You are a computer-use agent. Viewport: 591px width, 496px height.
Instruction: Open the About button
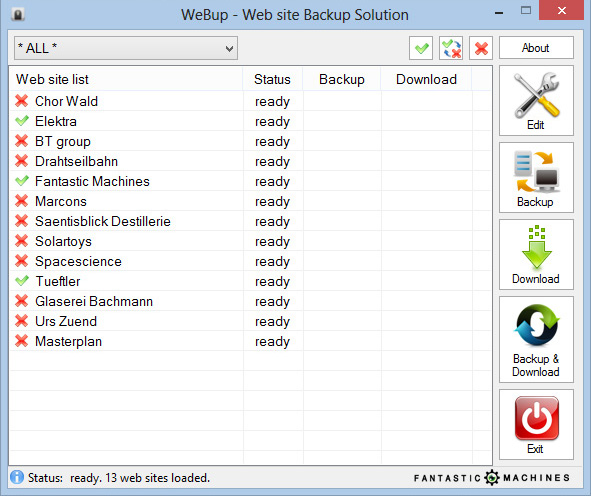click(x=536, y=48)
